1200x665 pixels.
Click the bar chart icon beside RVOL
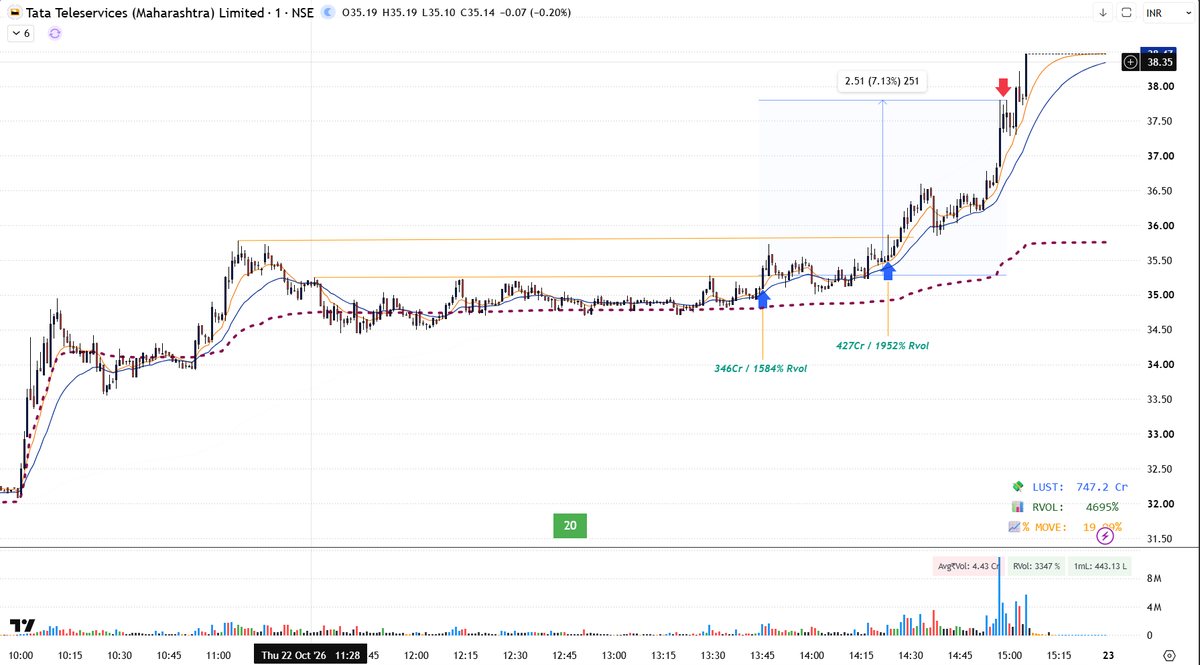coord(1018,507)
